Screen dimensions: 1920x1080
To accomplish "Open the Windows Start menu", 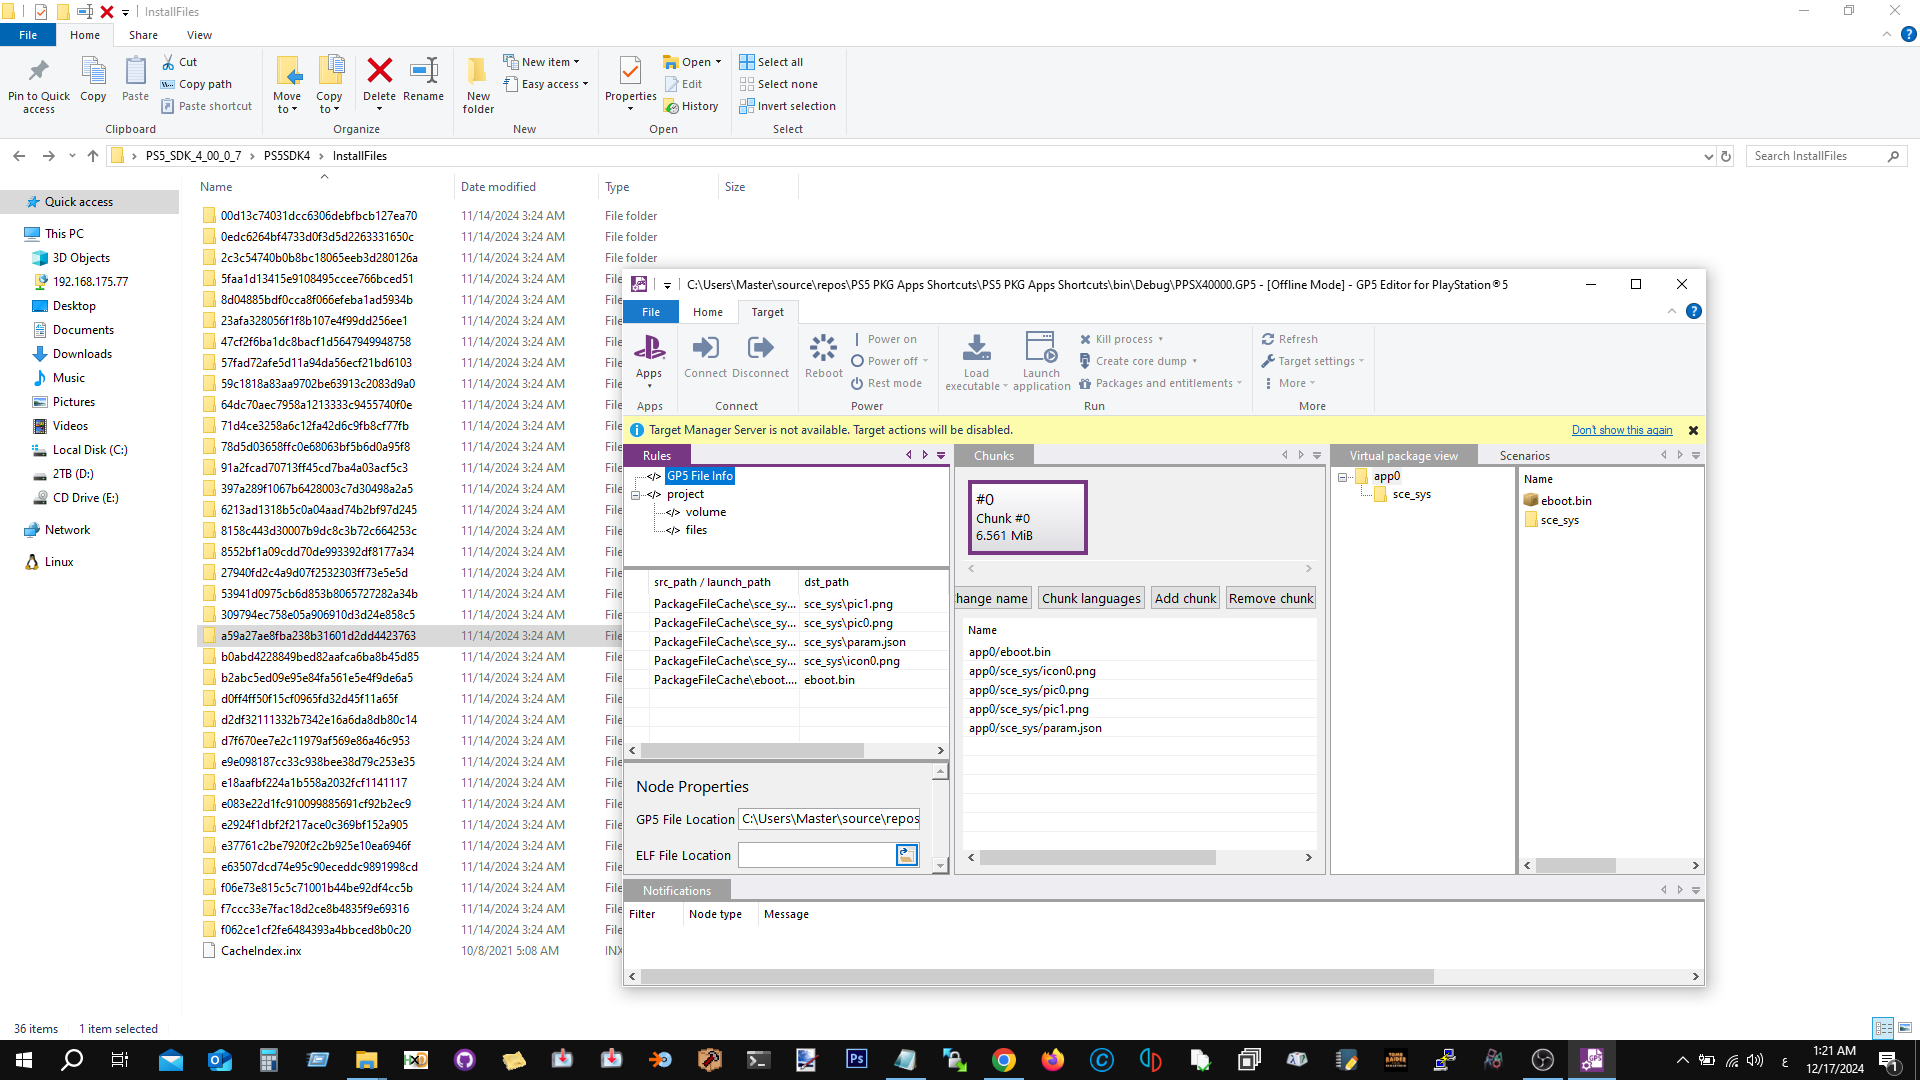I will point(24,1060).
